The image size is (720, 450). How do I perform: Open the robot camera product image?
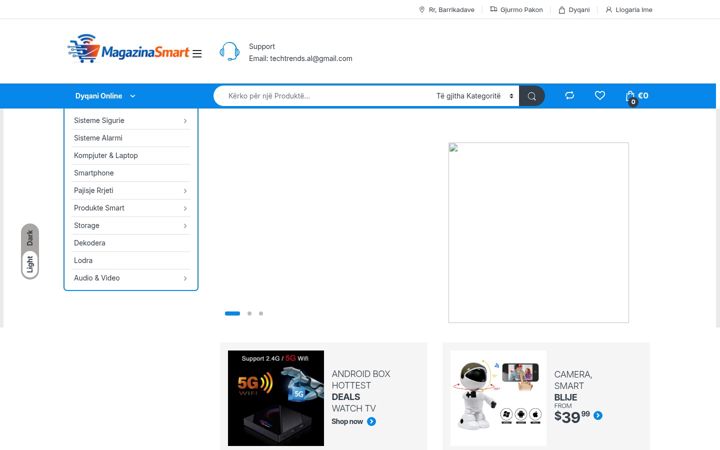pos(498,398)
